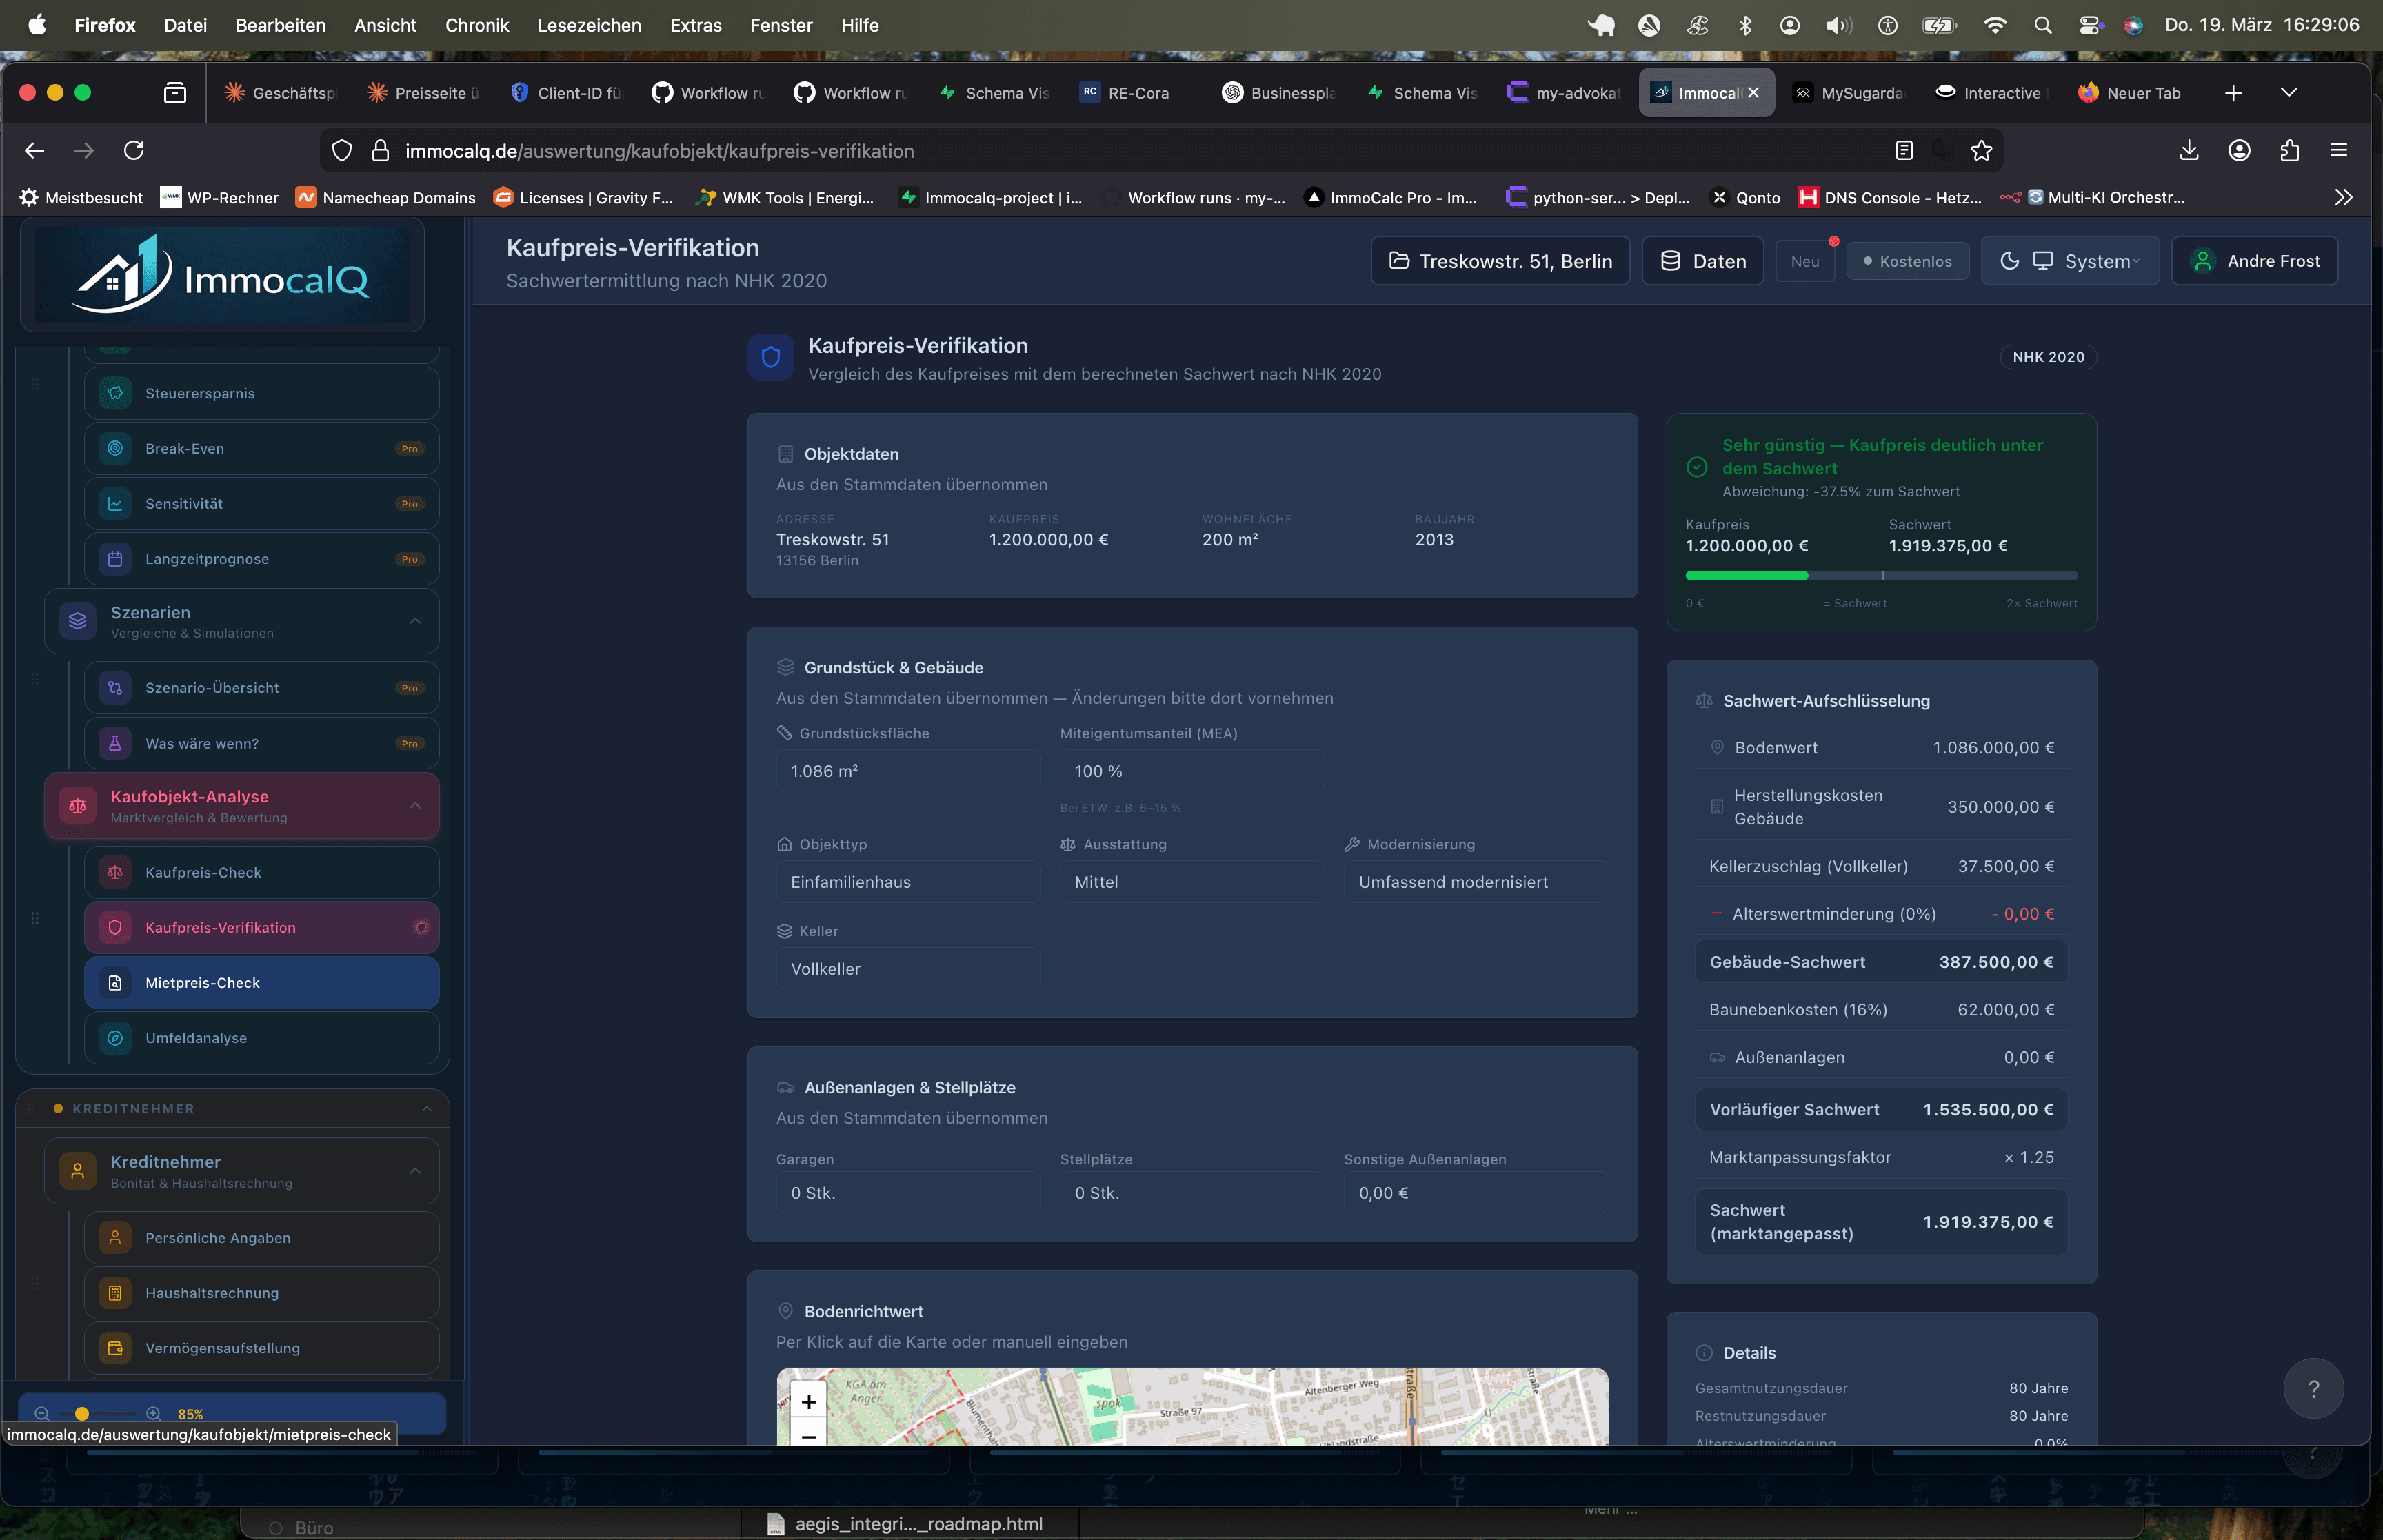
Task: Open the Andre Frost user menu
Action: pos(2254,261)
